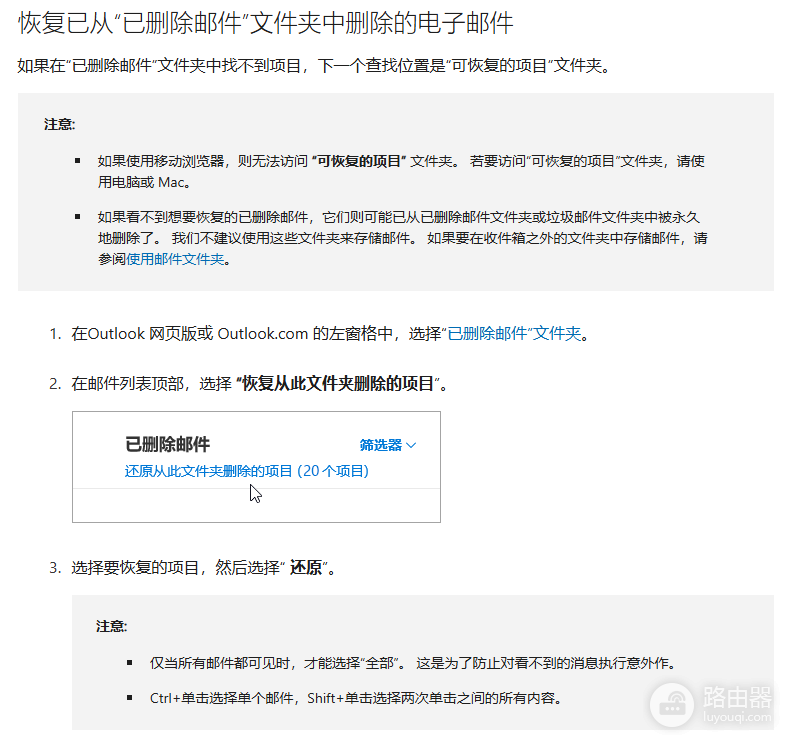The width and height of the screenshot is (790, 745).
Task: Click the 注意: label under step 3
Action: (x=111, y=626)
